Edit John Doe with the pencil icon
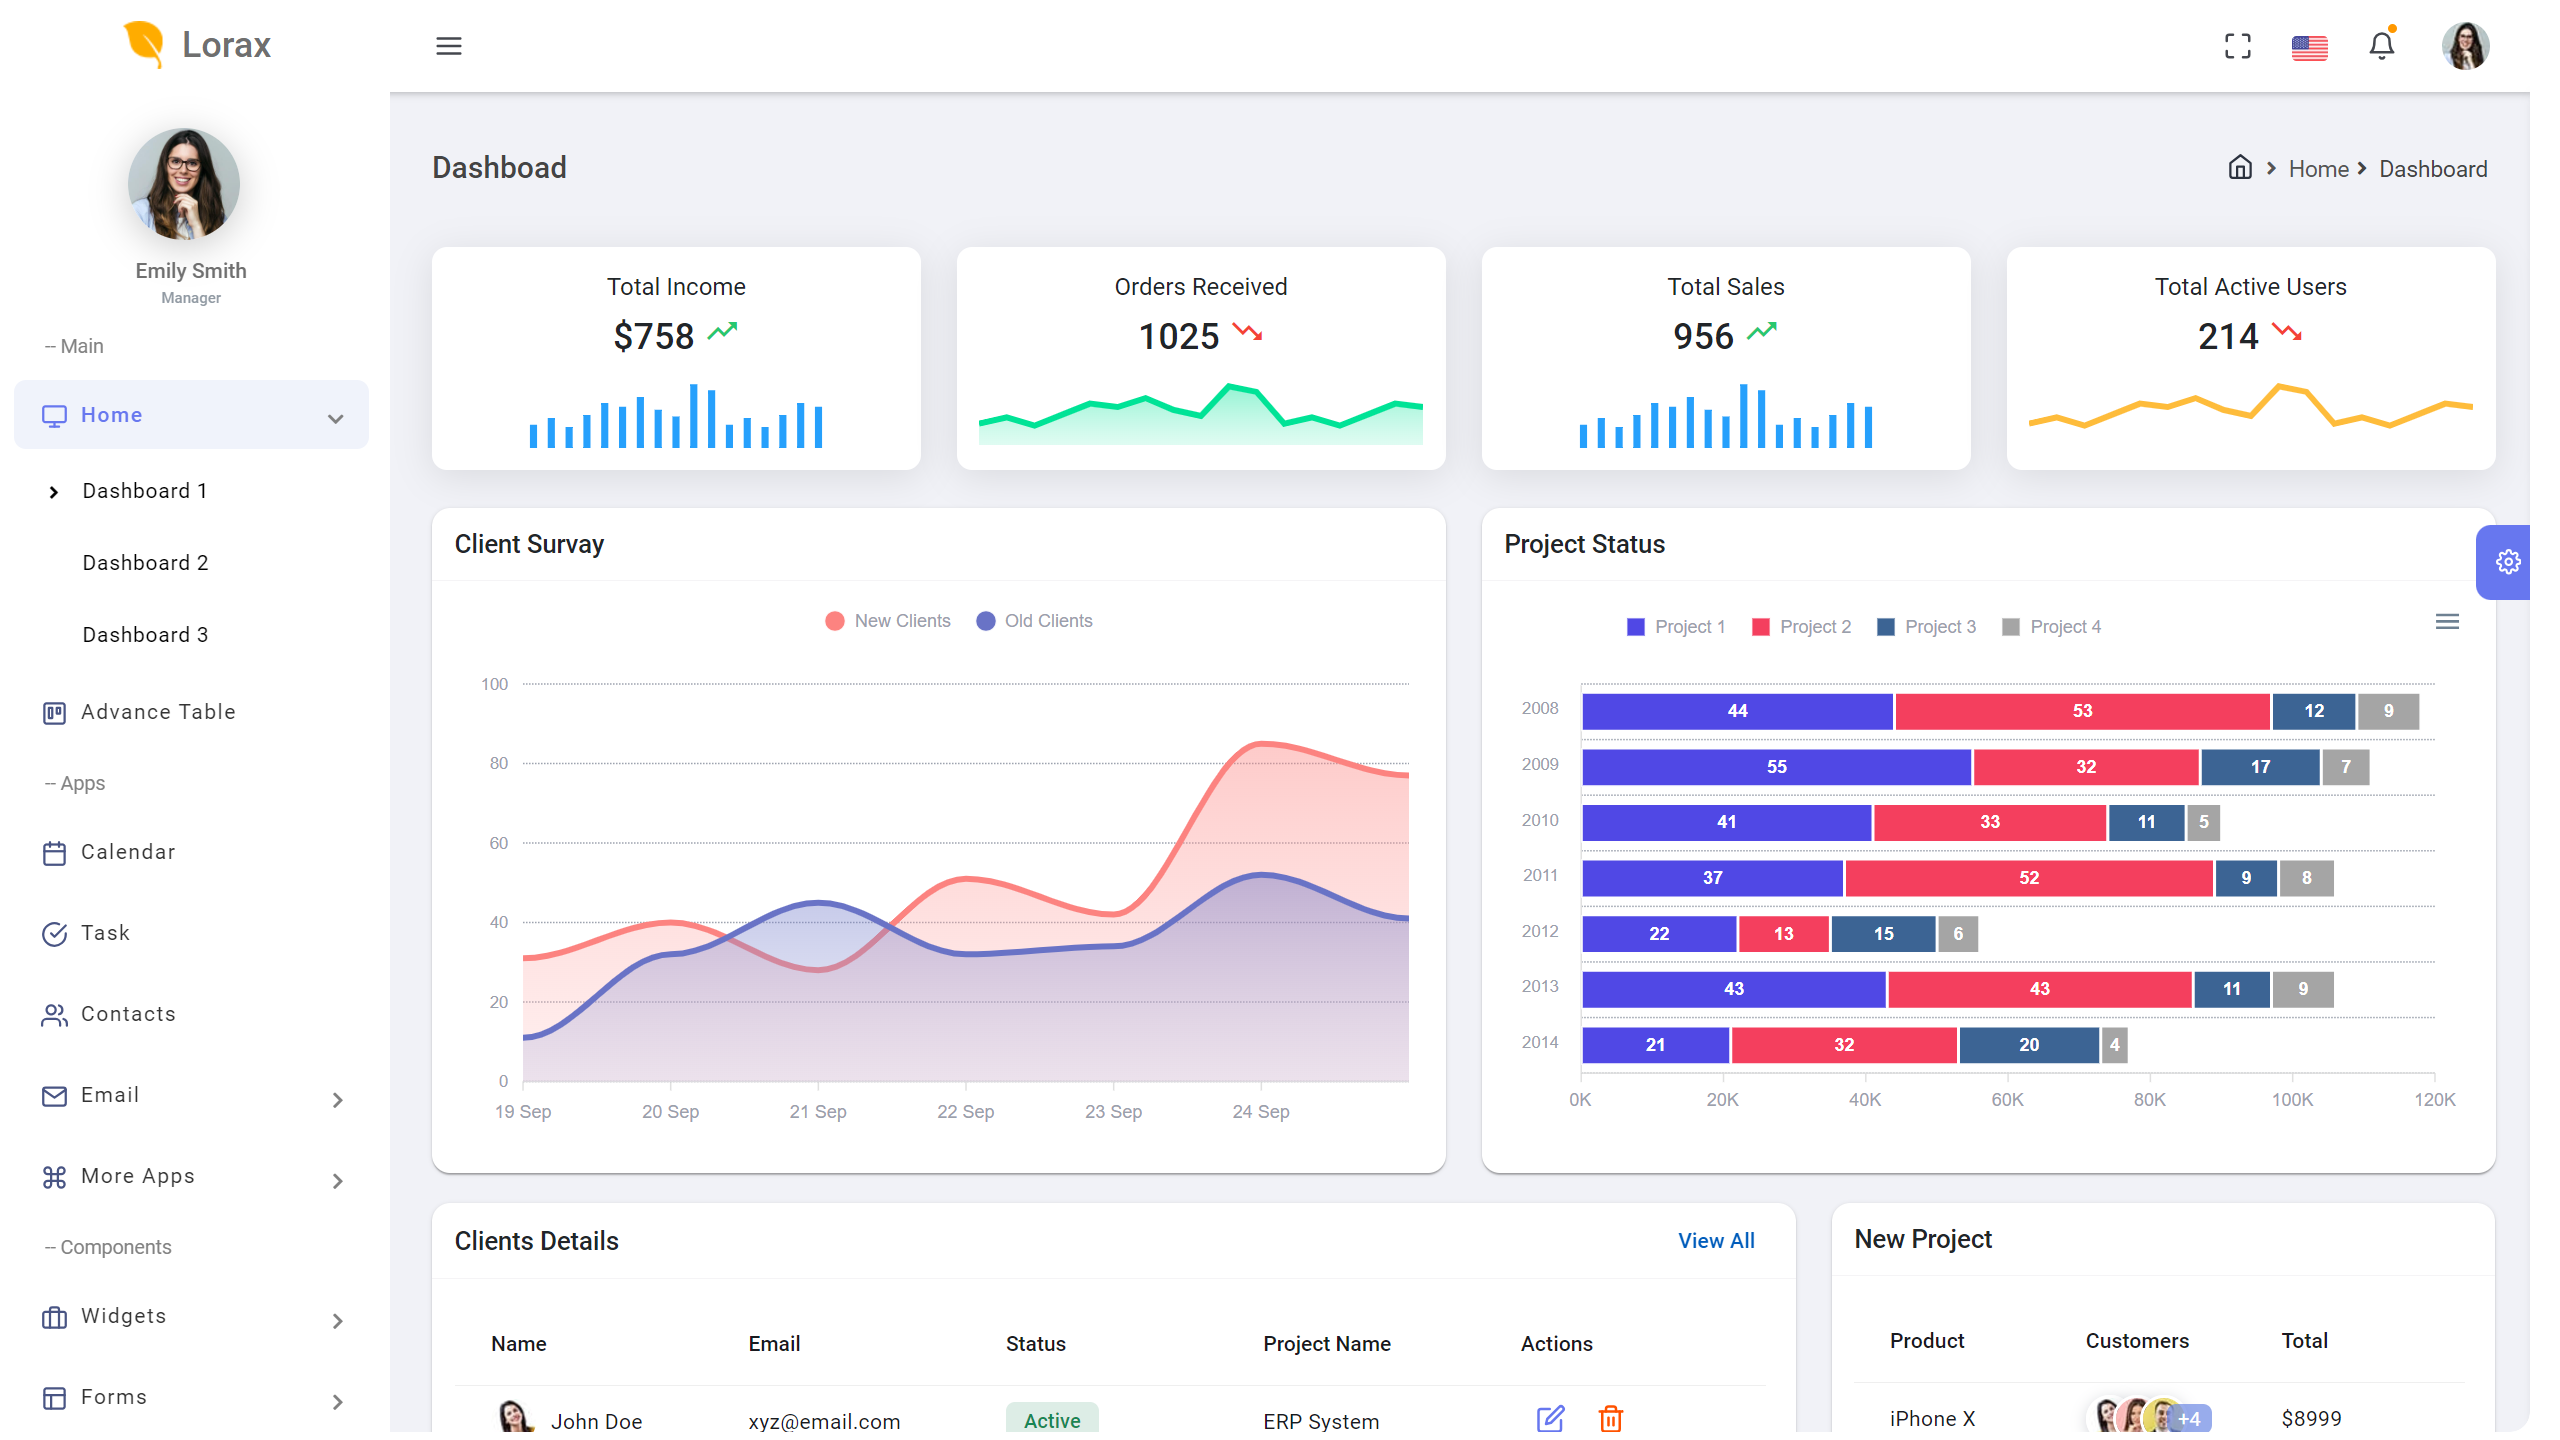Viewport: 2560px width, 1440px height. pos(1550,1418)
